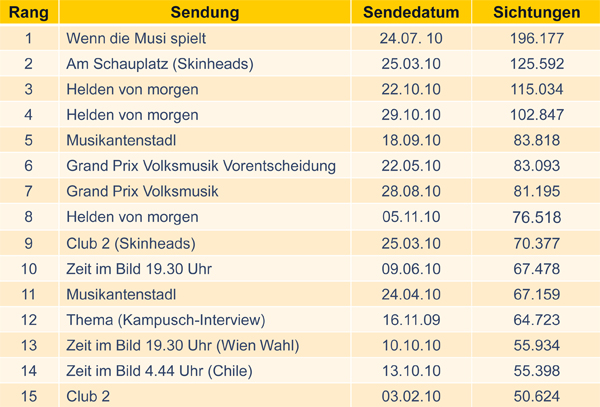
Task: Click the Sichtungen column header
Action: pyautogui.click(x=537, y=13)
